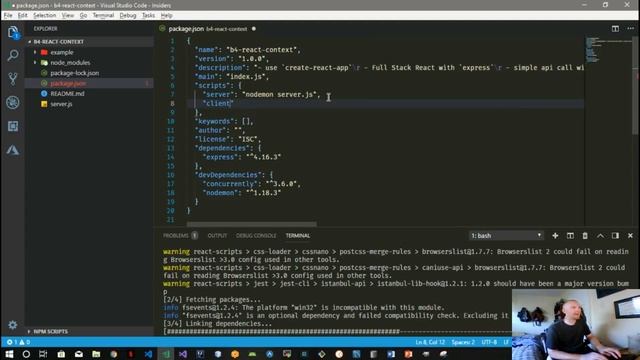Screen dimensions: 640x360
Task: Create a new terminal with plus icon
Action: point(555,236)
